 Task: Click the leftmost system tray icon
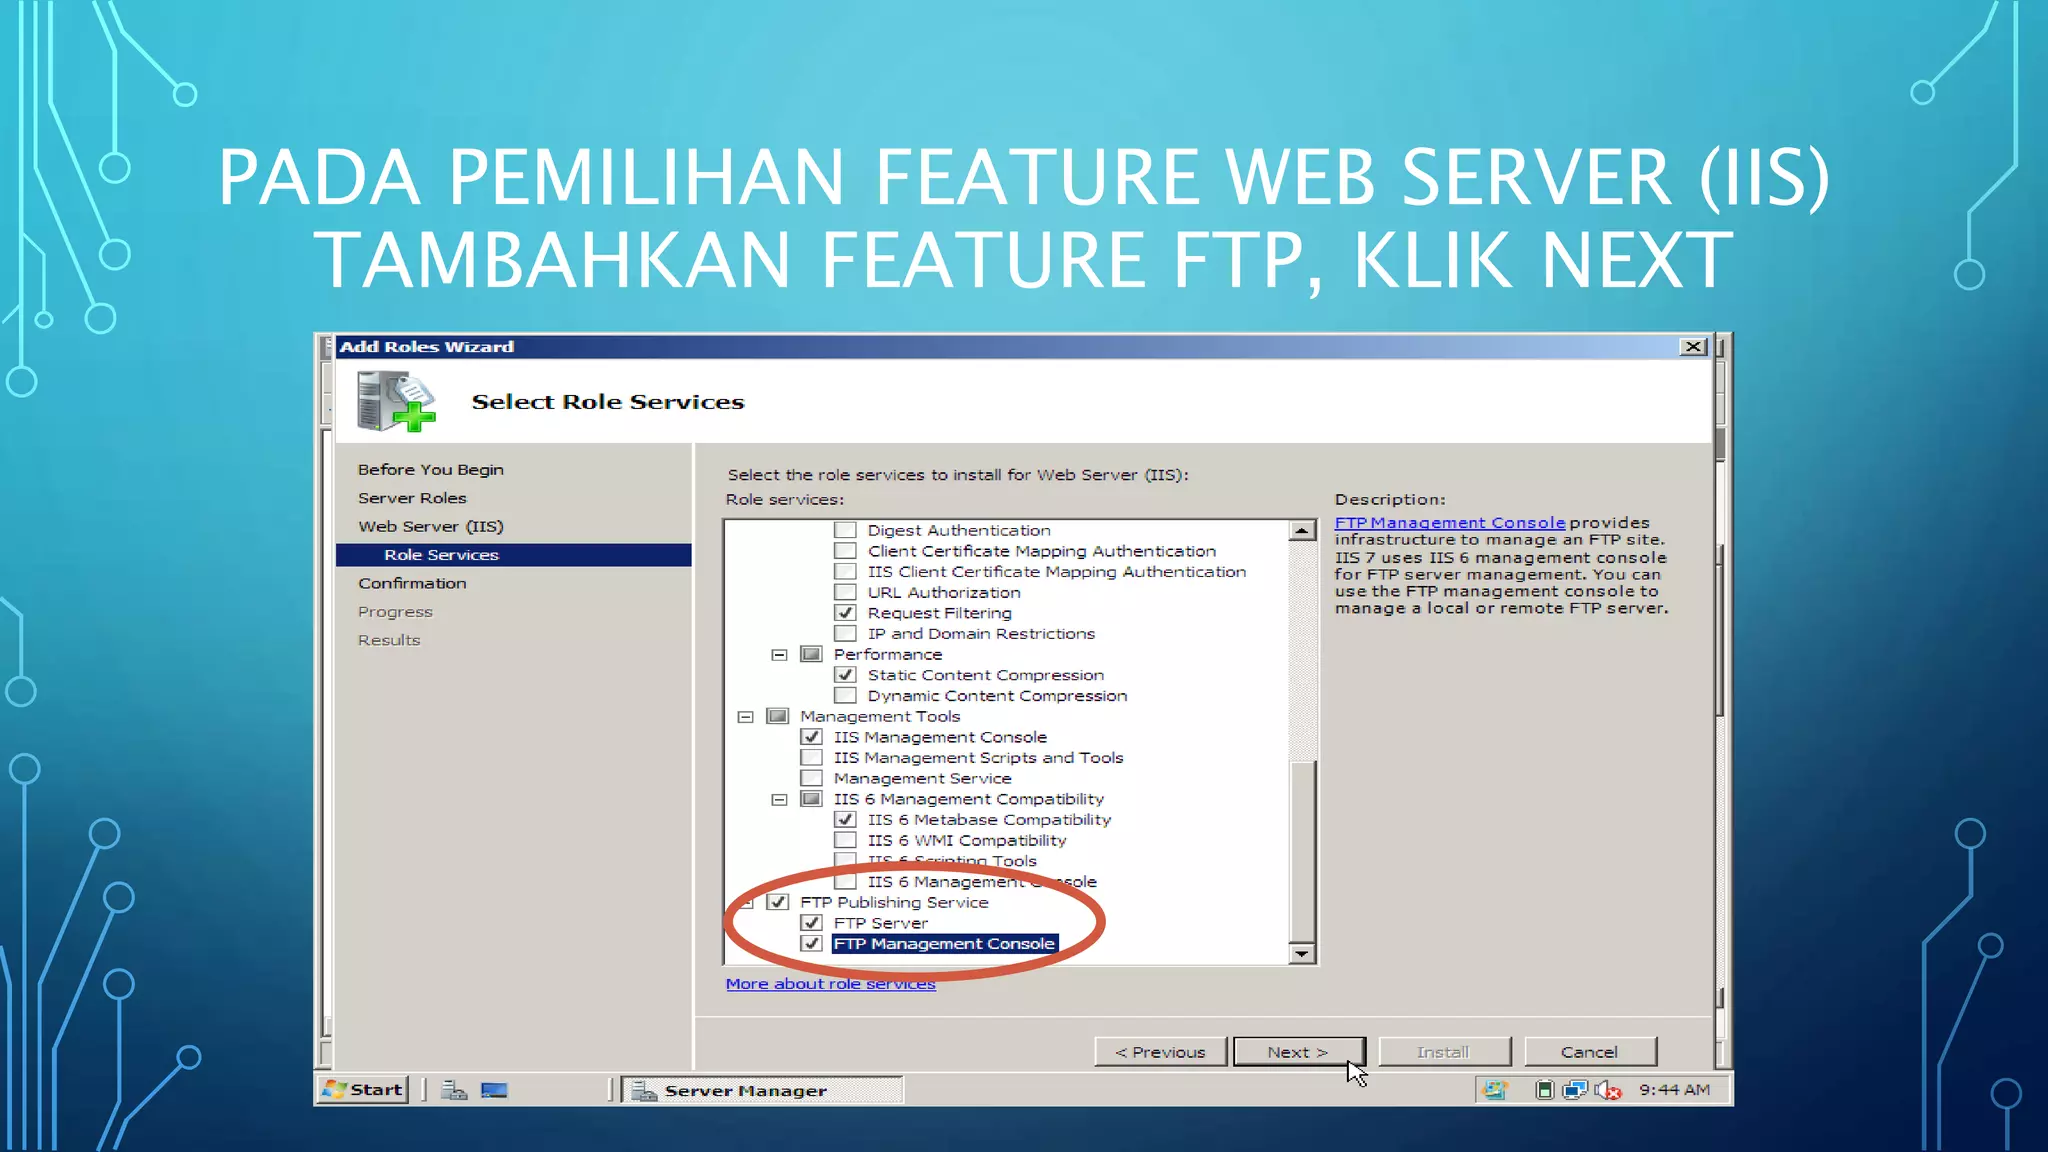point(1494,1090)
